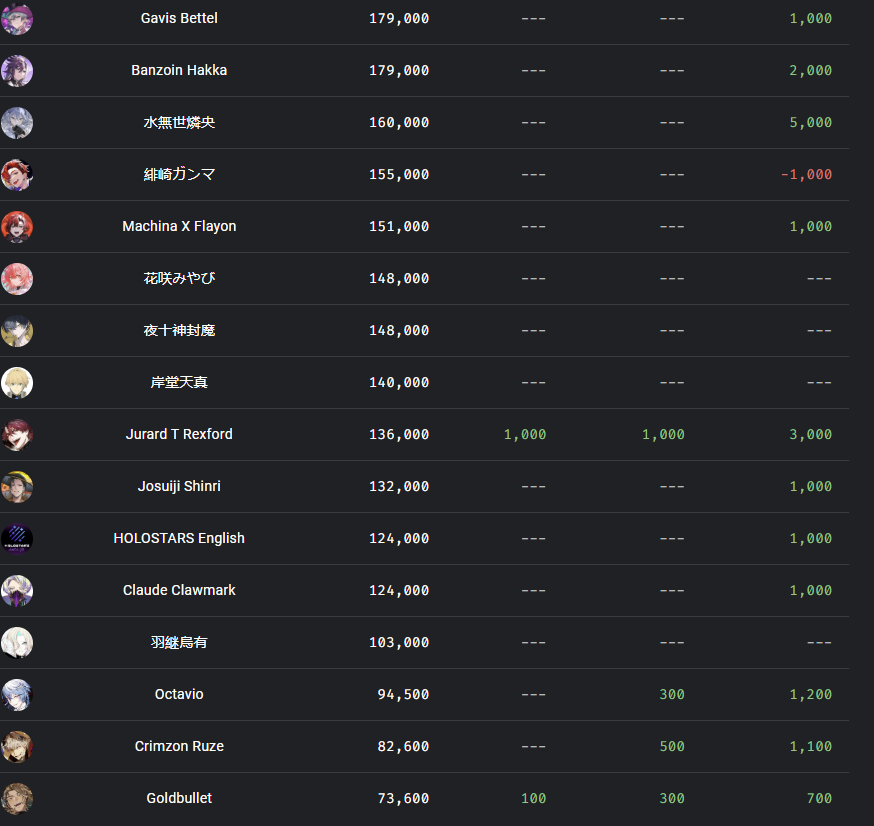Select Goldbullet's 73,600 subscriber count

(x=403, y=799)
